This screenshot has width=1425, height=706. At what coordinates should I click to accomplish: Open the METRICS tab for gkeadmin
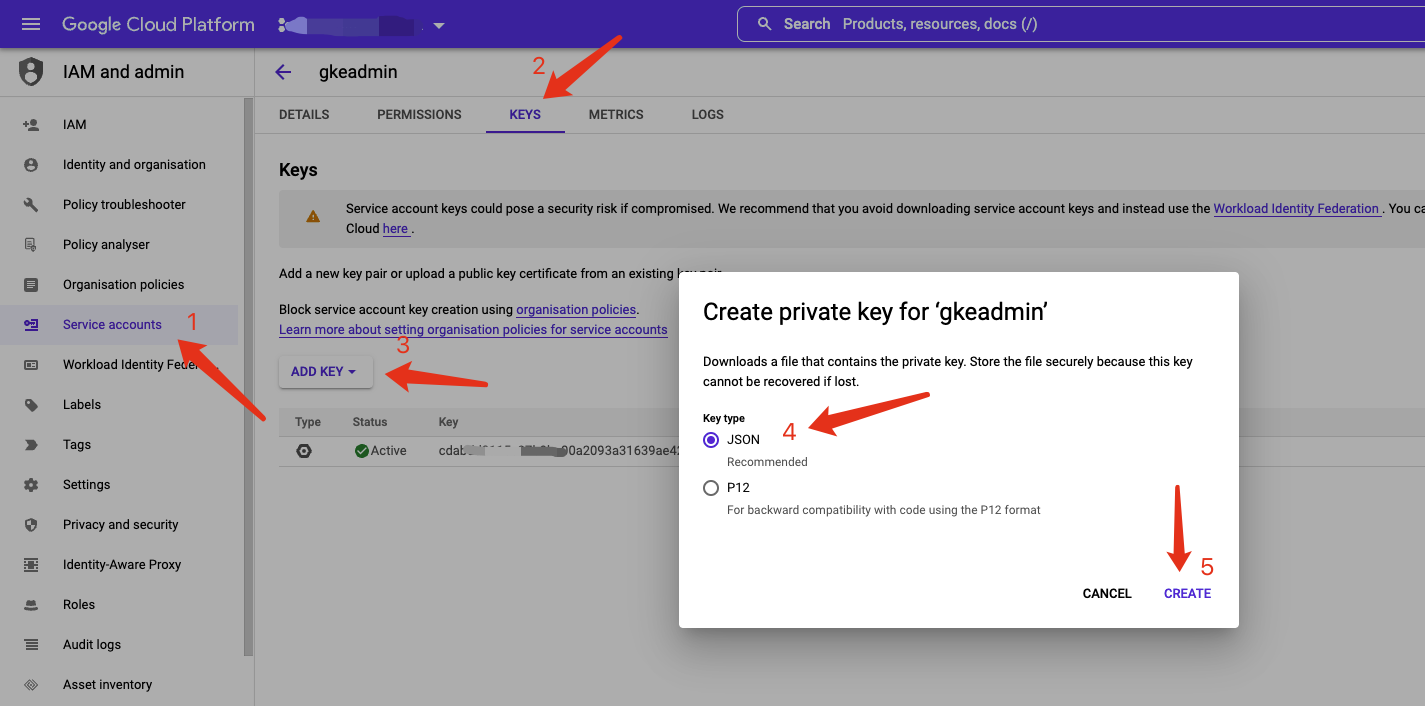point(615,114)
